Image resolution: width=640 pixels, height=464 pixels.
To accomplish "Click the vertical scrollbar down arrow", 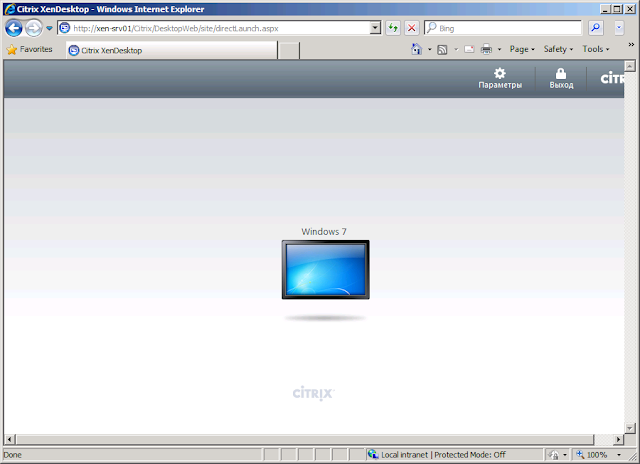I will tap(630, 428).
